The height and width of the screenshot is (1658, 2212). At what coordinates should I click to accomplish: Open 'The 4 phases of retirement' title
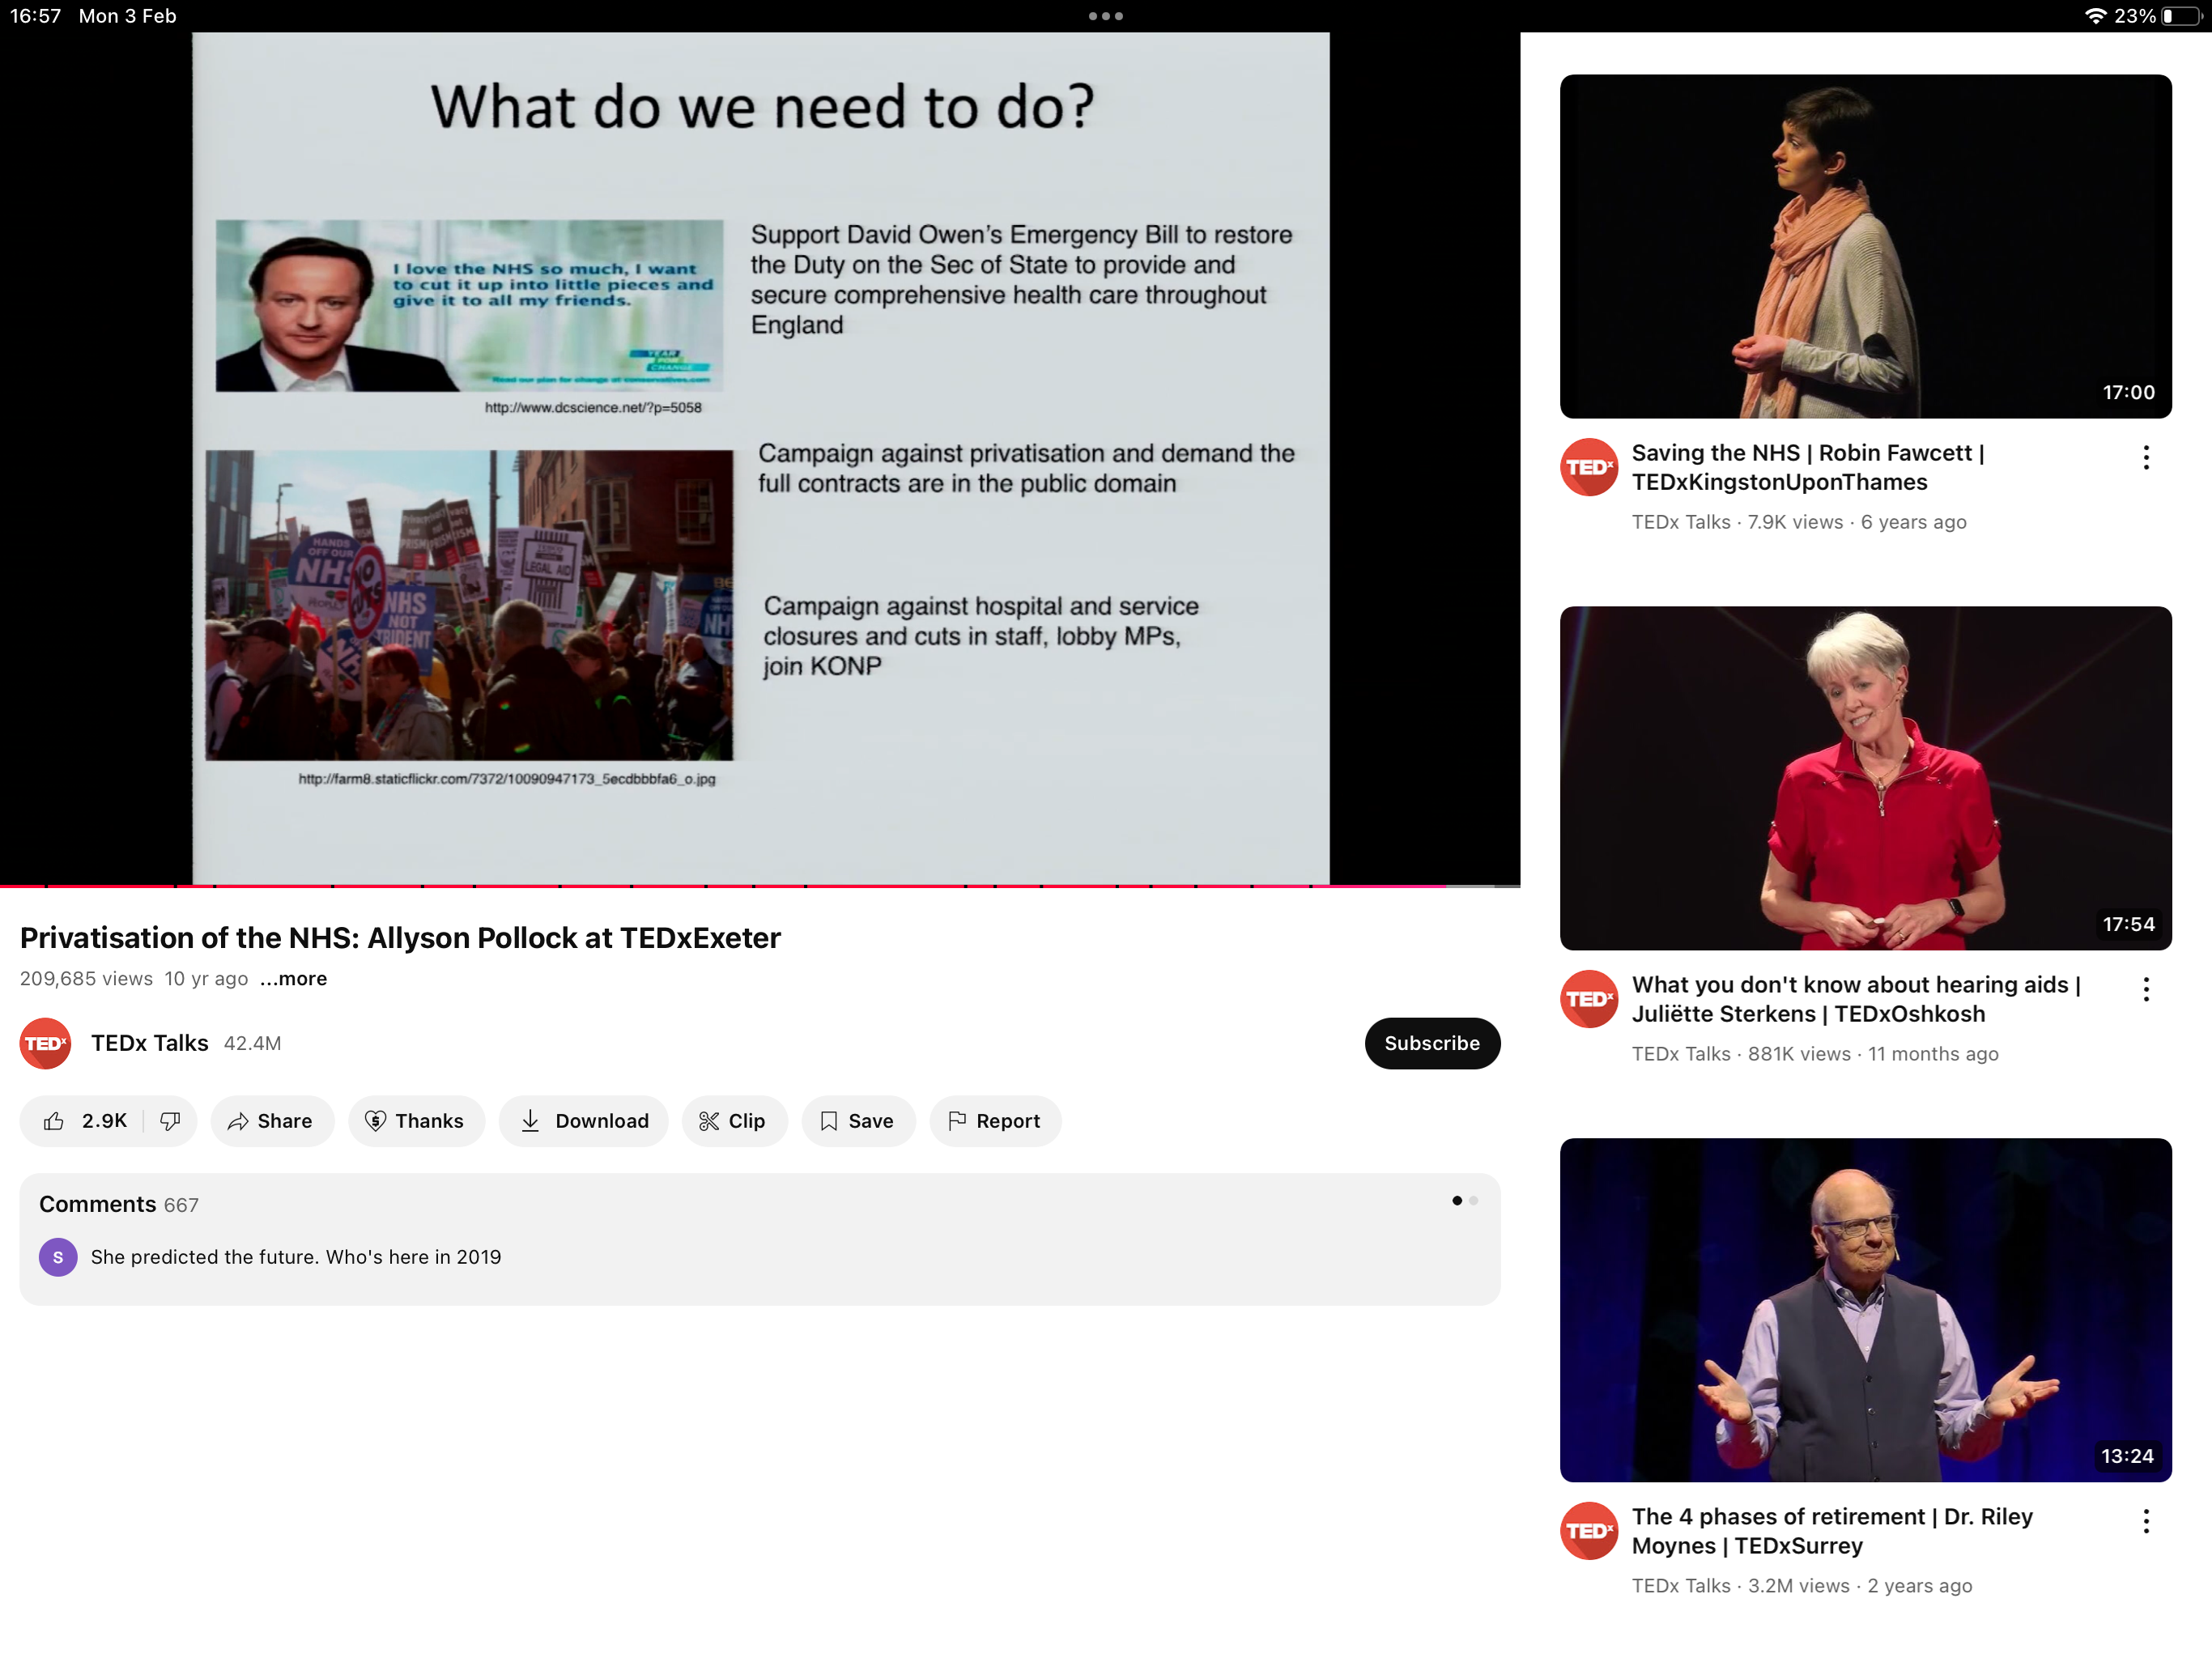1832,1531
